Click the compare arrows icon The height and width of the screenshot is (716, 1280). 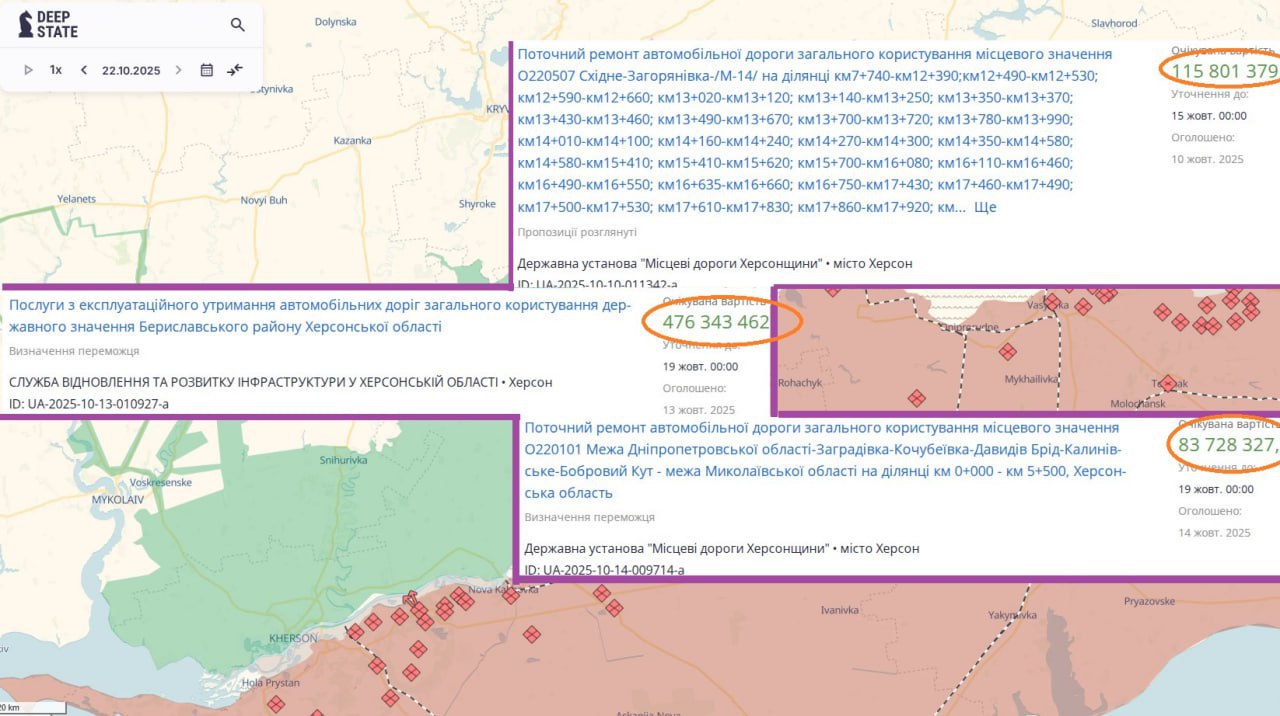coord(235,70)
